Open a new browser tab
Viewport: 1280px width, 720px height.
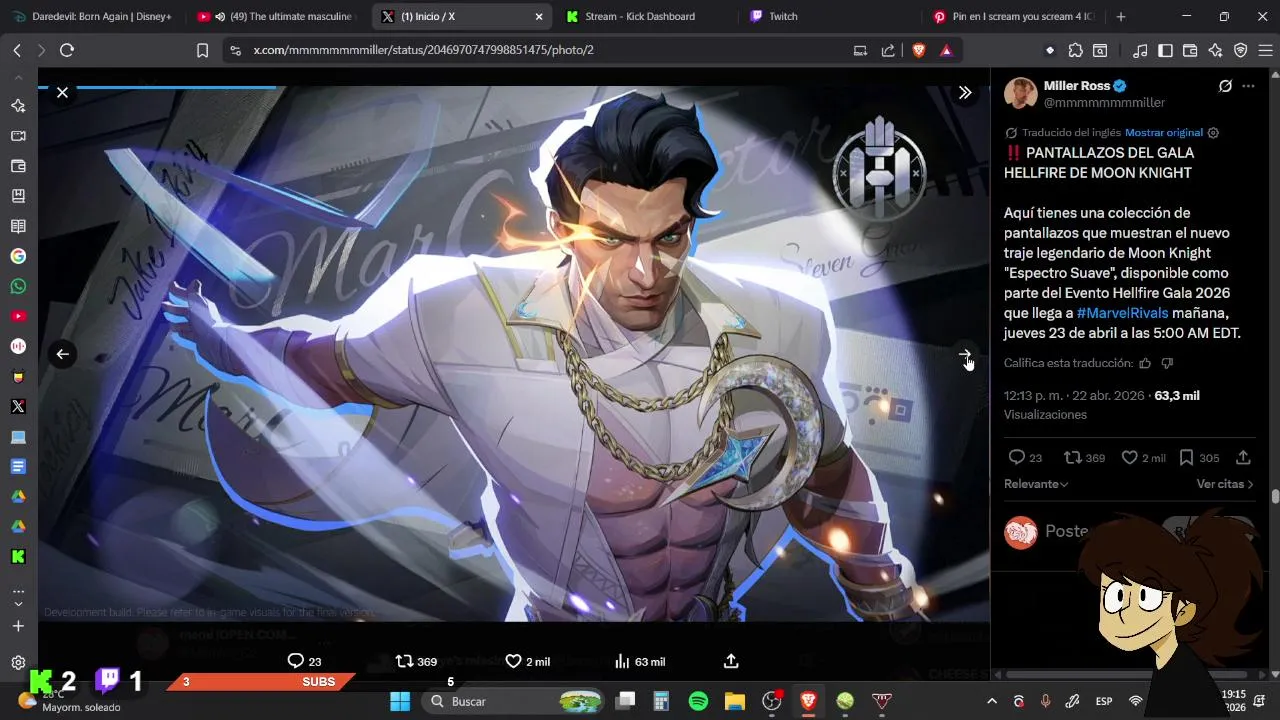1120,16
